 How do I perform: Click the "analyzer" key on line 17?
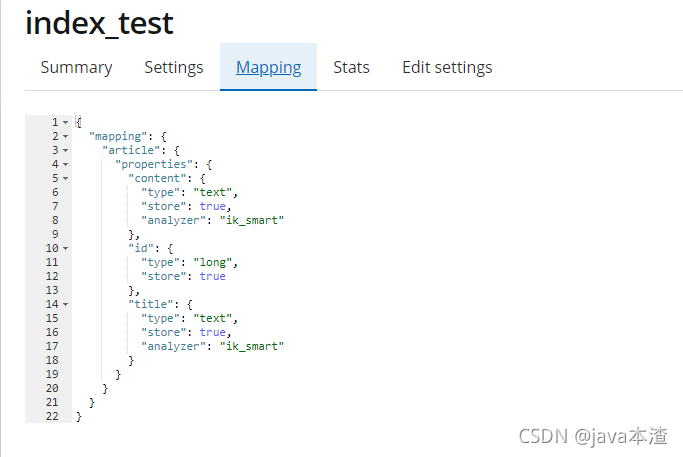pyautogui.click(x=173, y=346)
